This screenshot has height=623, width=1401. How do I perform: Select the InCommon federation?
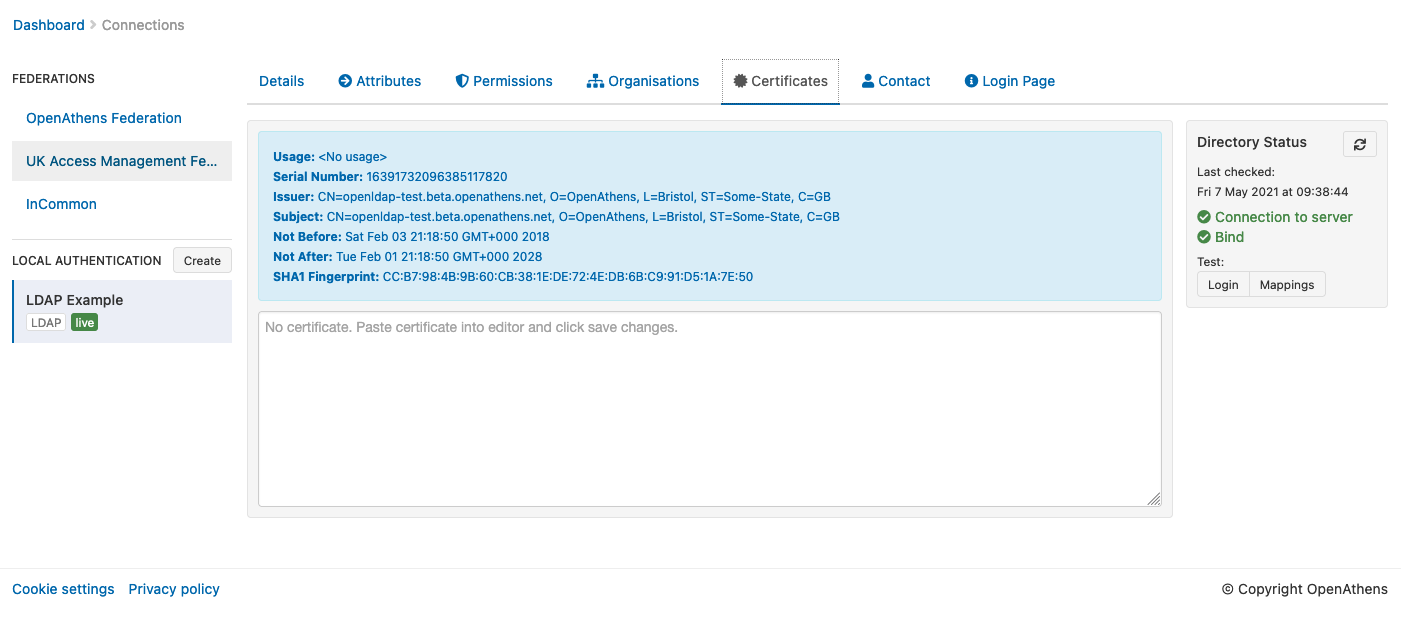61,203
